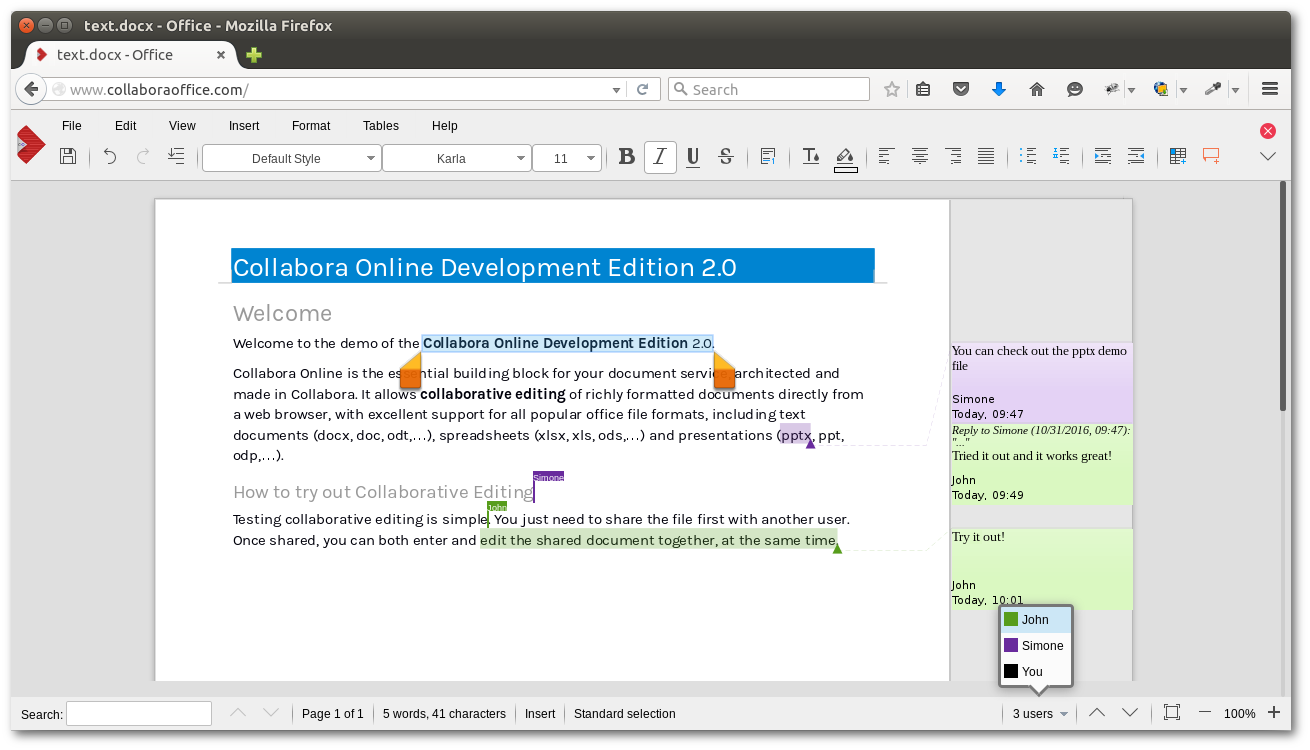Click the Collabora logo icon
This screenshot has width=1310, height=750.
(31, 145)
